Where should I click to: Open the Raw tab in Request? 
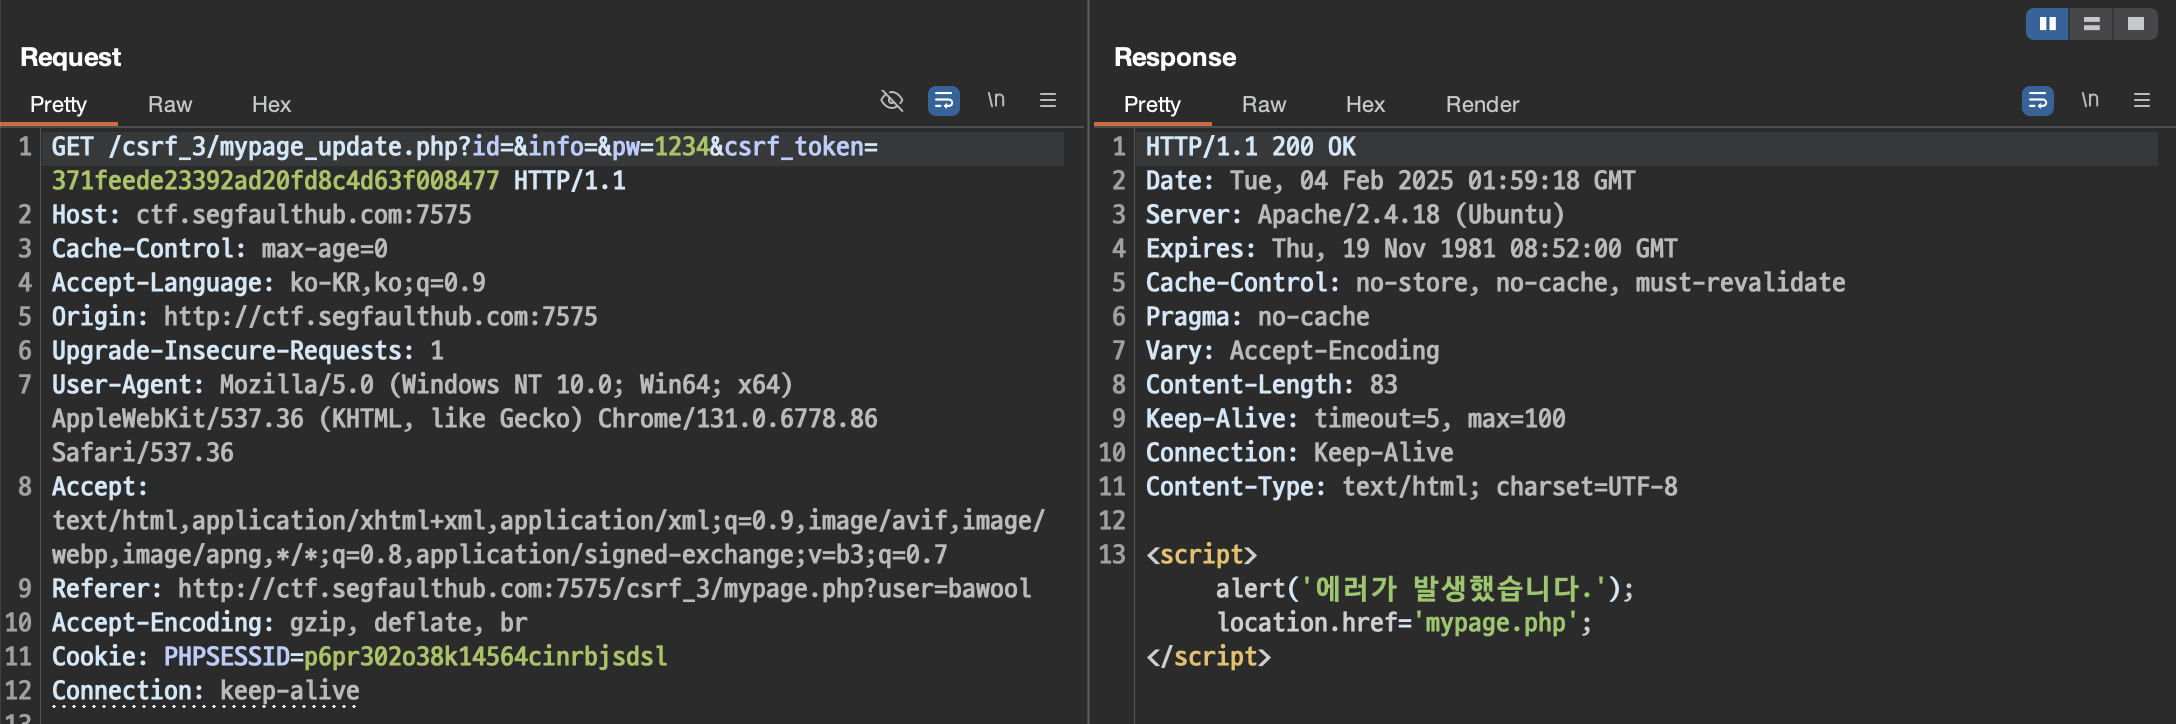tap(170, 105)
